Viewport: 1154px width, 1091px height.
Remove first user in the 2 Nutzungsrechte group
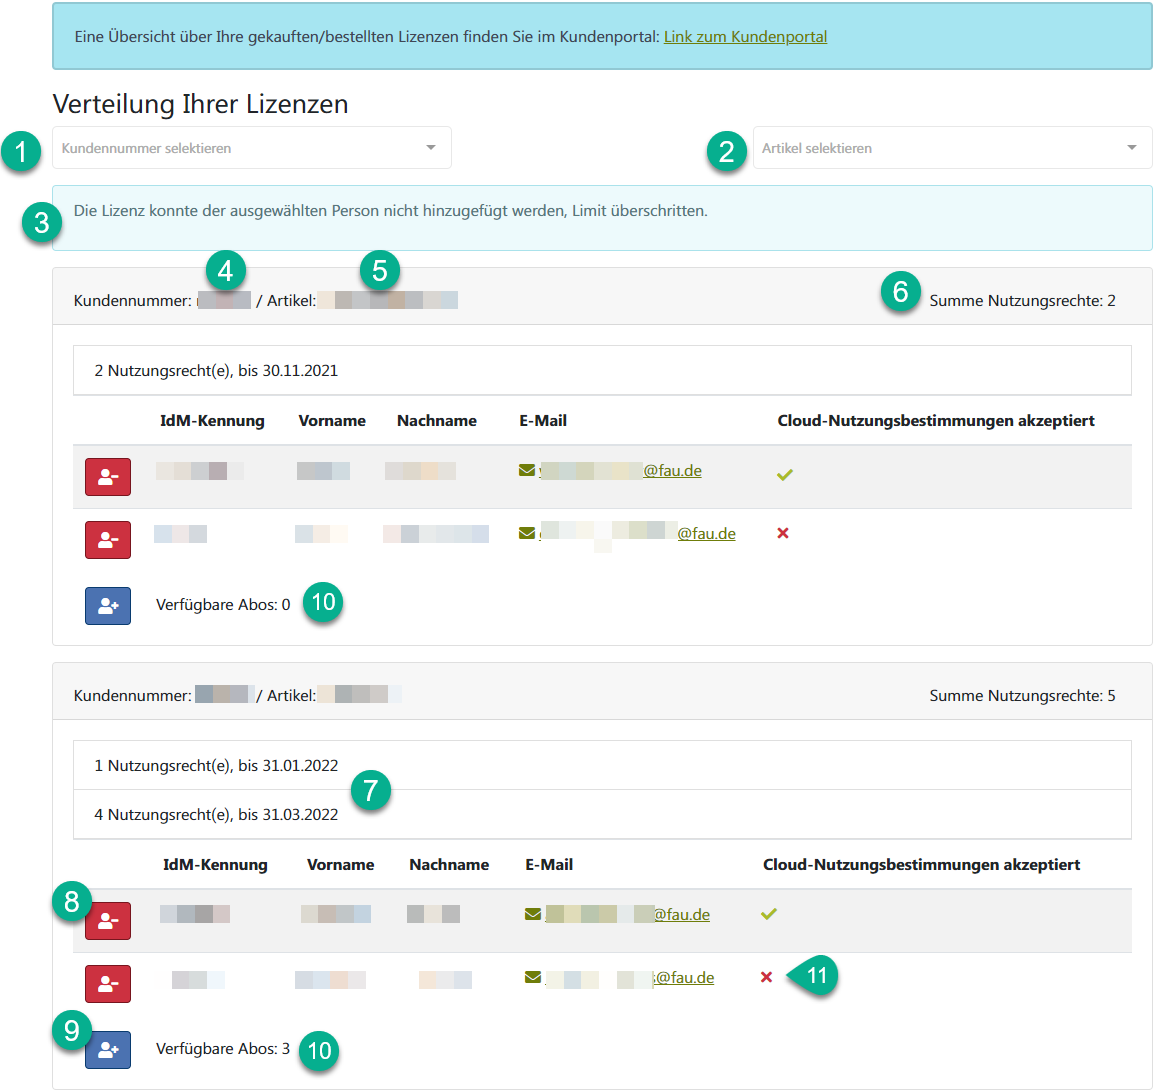pos(108,477)
